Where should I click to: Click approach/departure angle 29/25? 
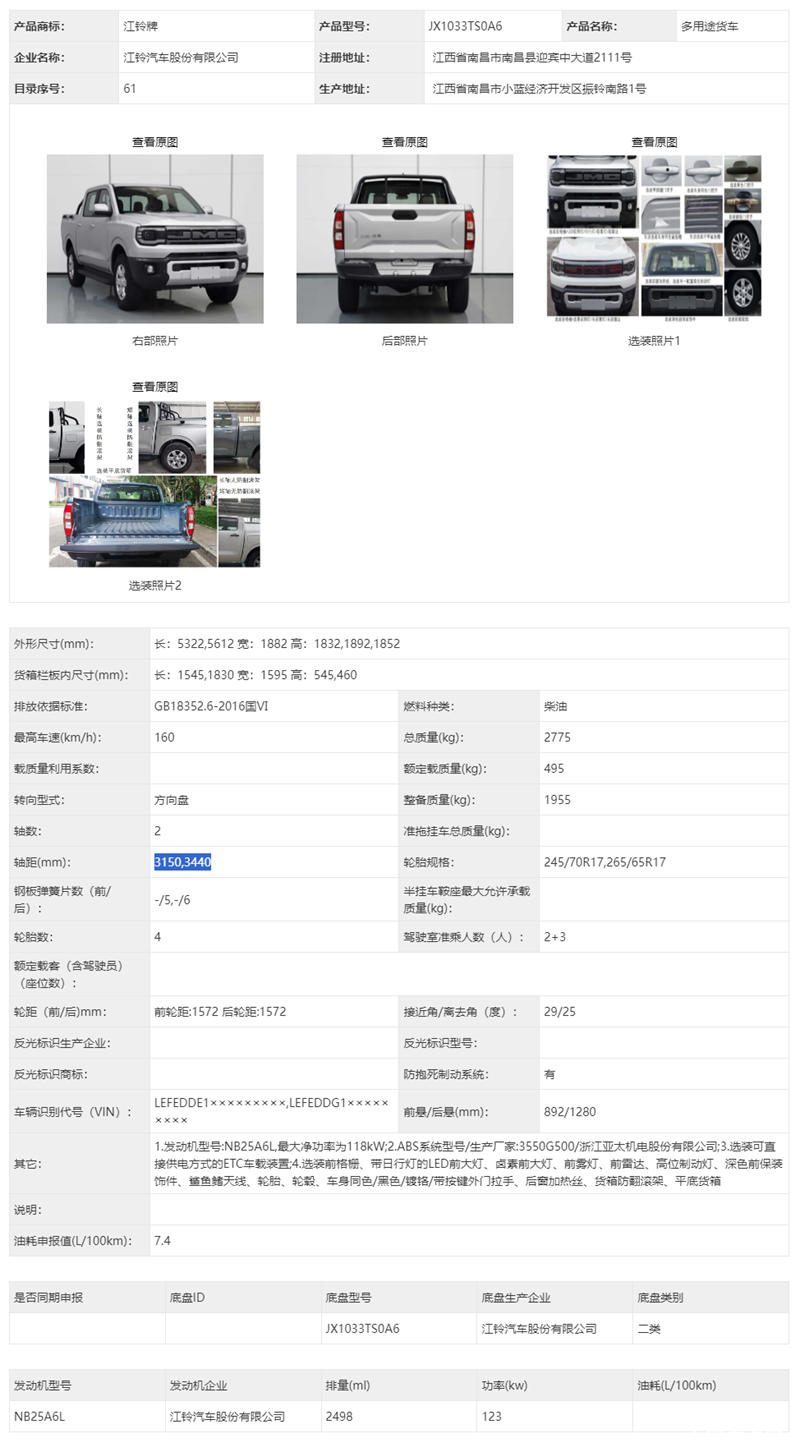560,1011
